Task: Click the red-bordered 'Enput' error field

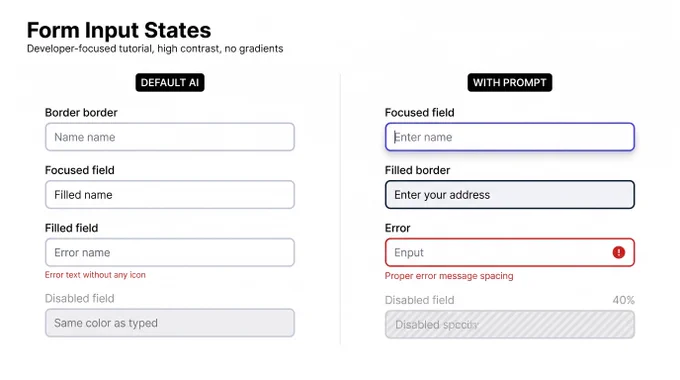Action: point(510,252)
